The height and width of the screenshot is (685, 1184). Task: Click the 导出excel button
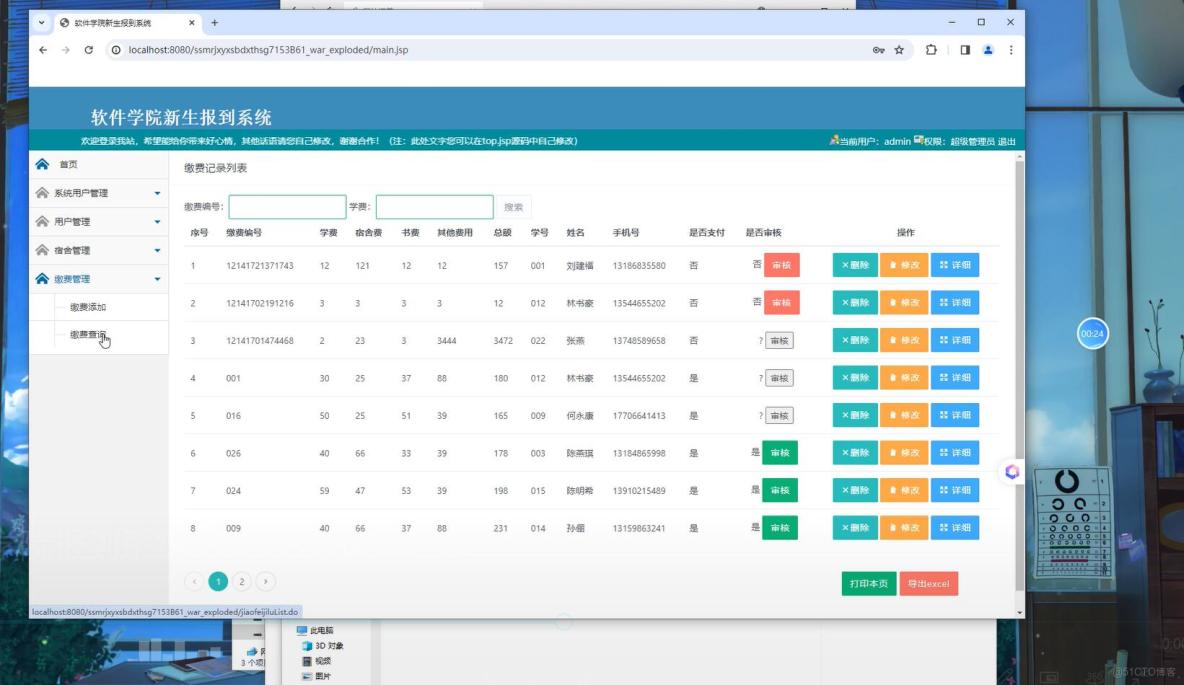pos(929,583)
